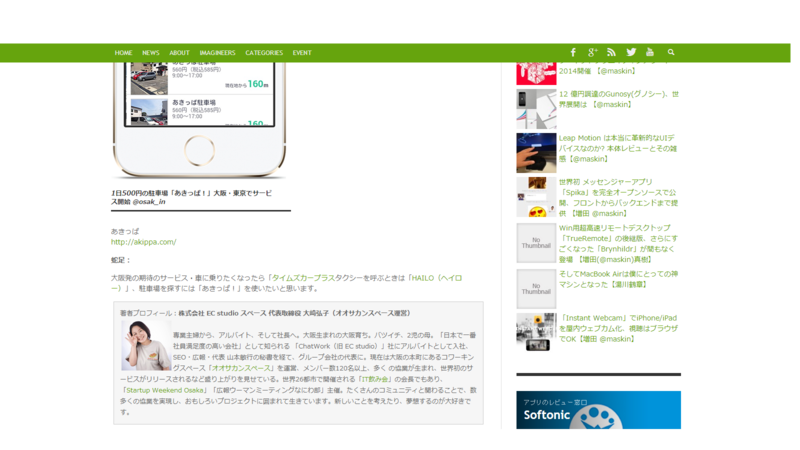This screenshot has height=450, width=800.
Task: Open the 2014開催 【@maskin】 article link
Action: [x=597, y=71]
